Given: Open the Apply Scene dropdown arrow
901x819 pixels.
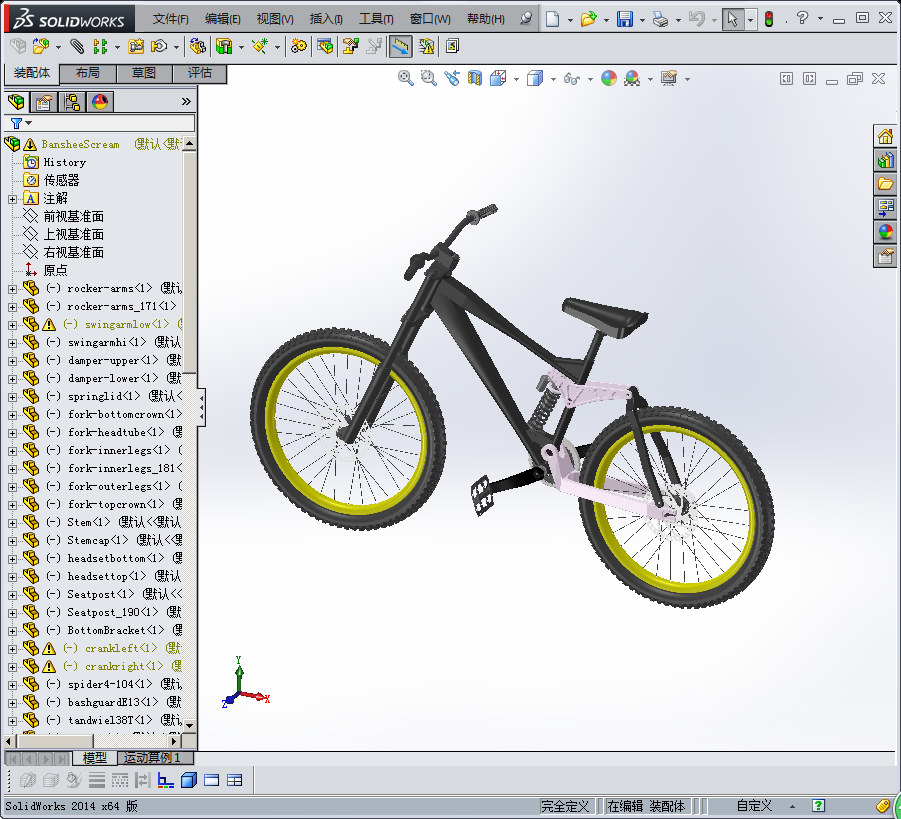Looking at the screenshot, I should click(x=650, y=79).
